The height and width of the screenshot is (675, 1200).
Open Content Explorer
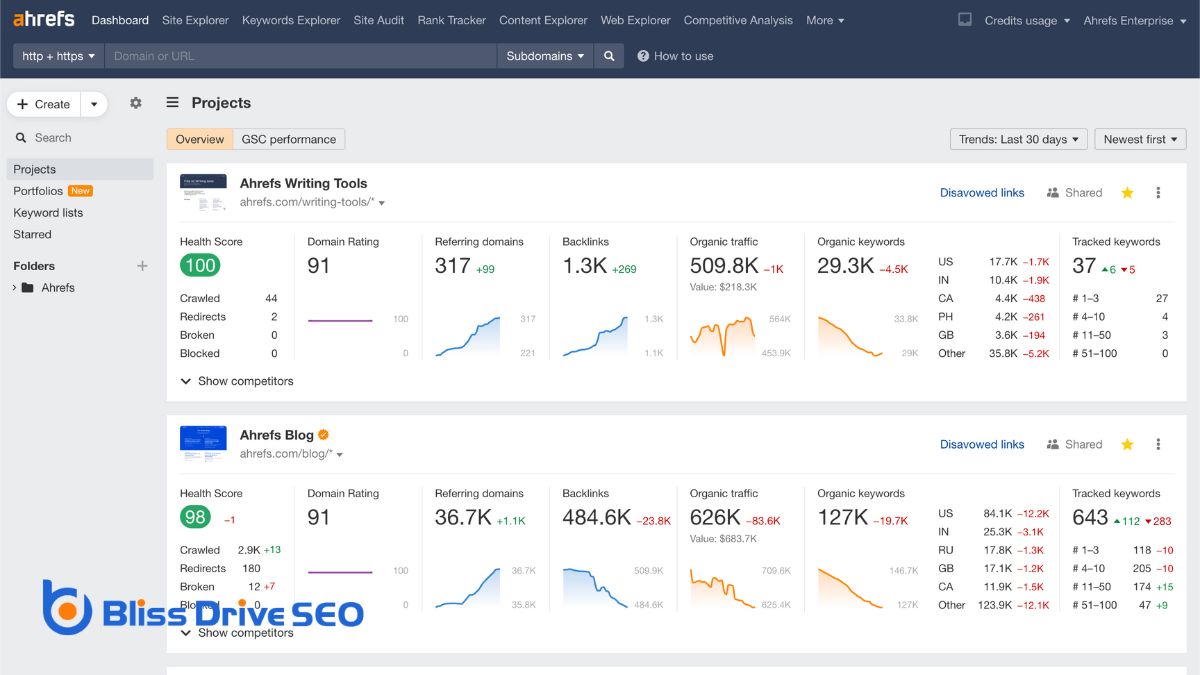[543, 20]
